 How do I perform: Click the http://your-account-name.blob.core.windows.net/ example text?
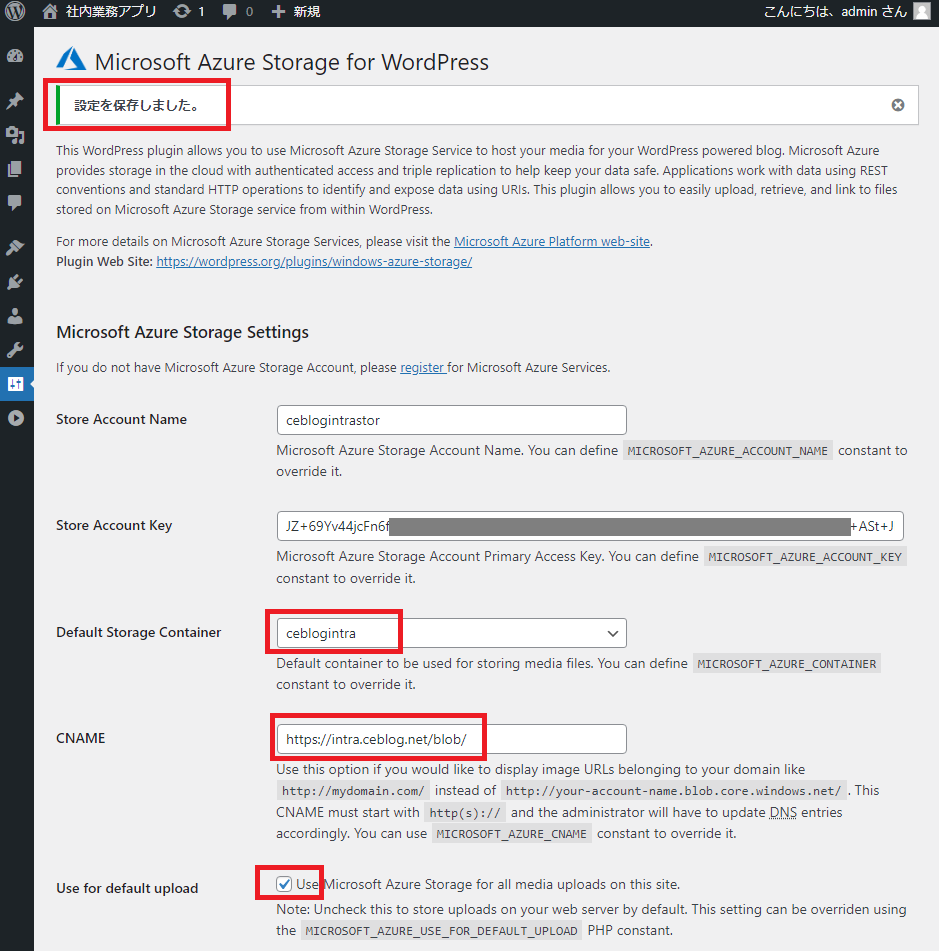(x=673, y=791)
